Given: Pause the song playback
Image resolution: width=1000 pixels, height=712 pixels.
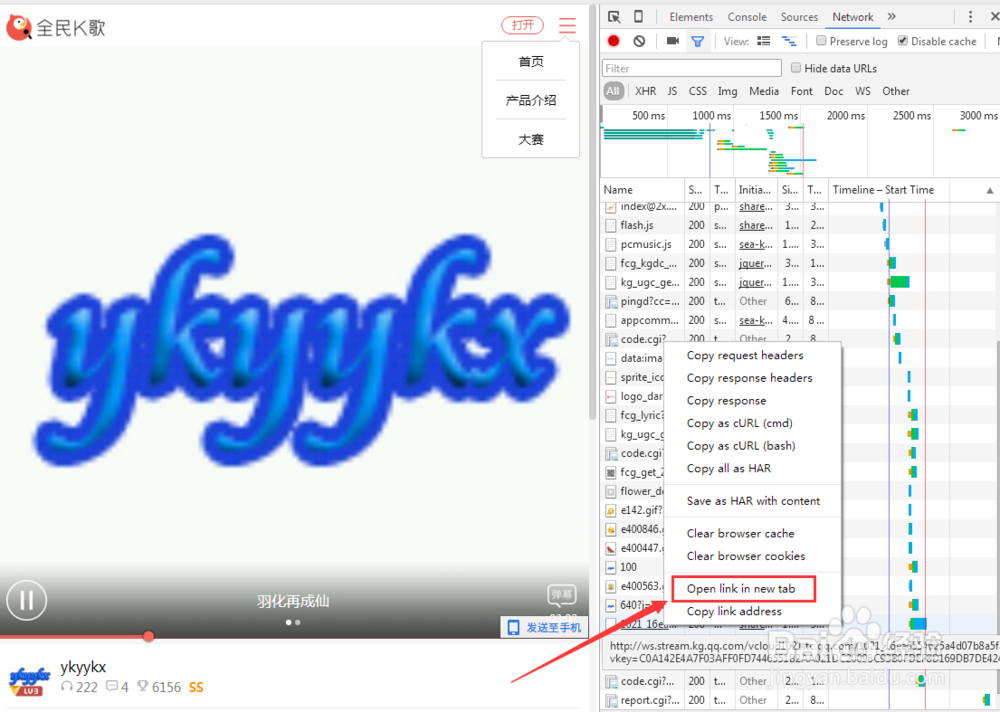Looking at the screenshot, I should tap(26, 600).
